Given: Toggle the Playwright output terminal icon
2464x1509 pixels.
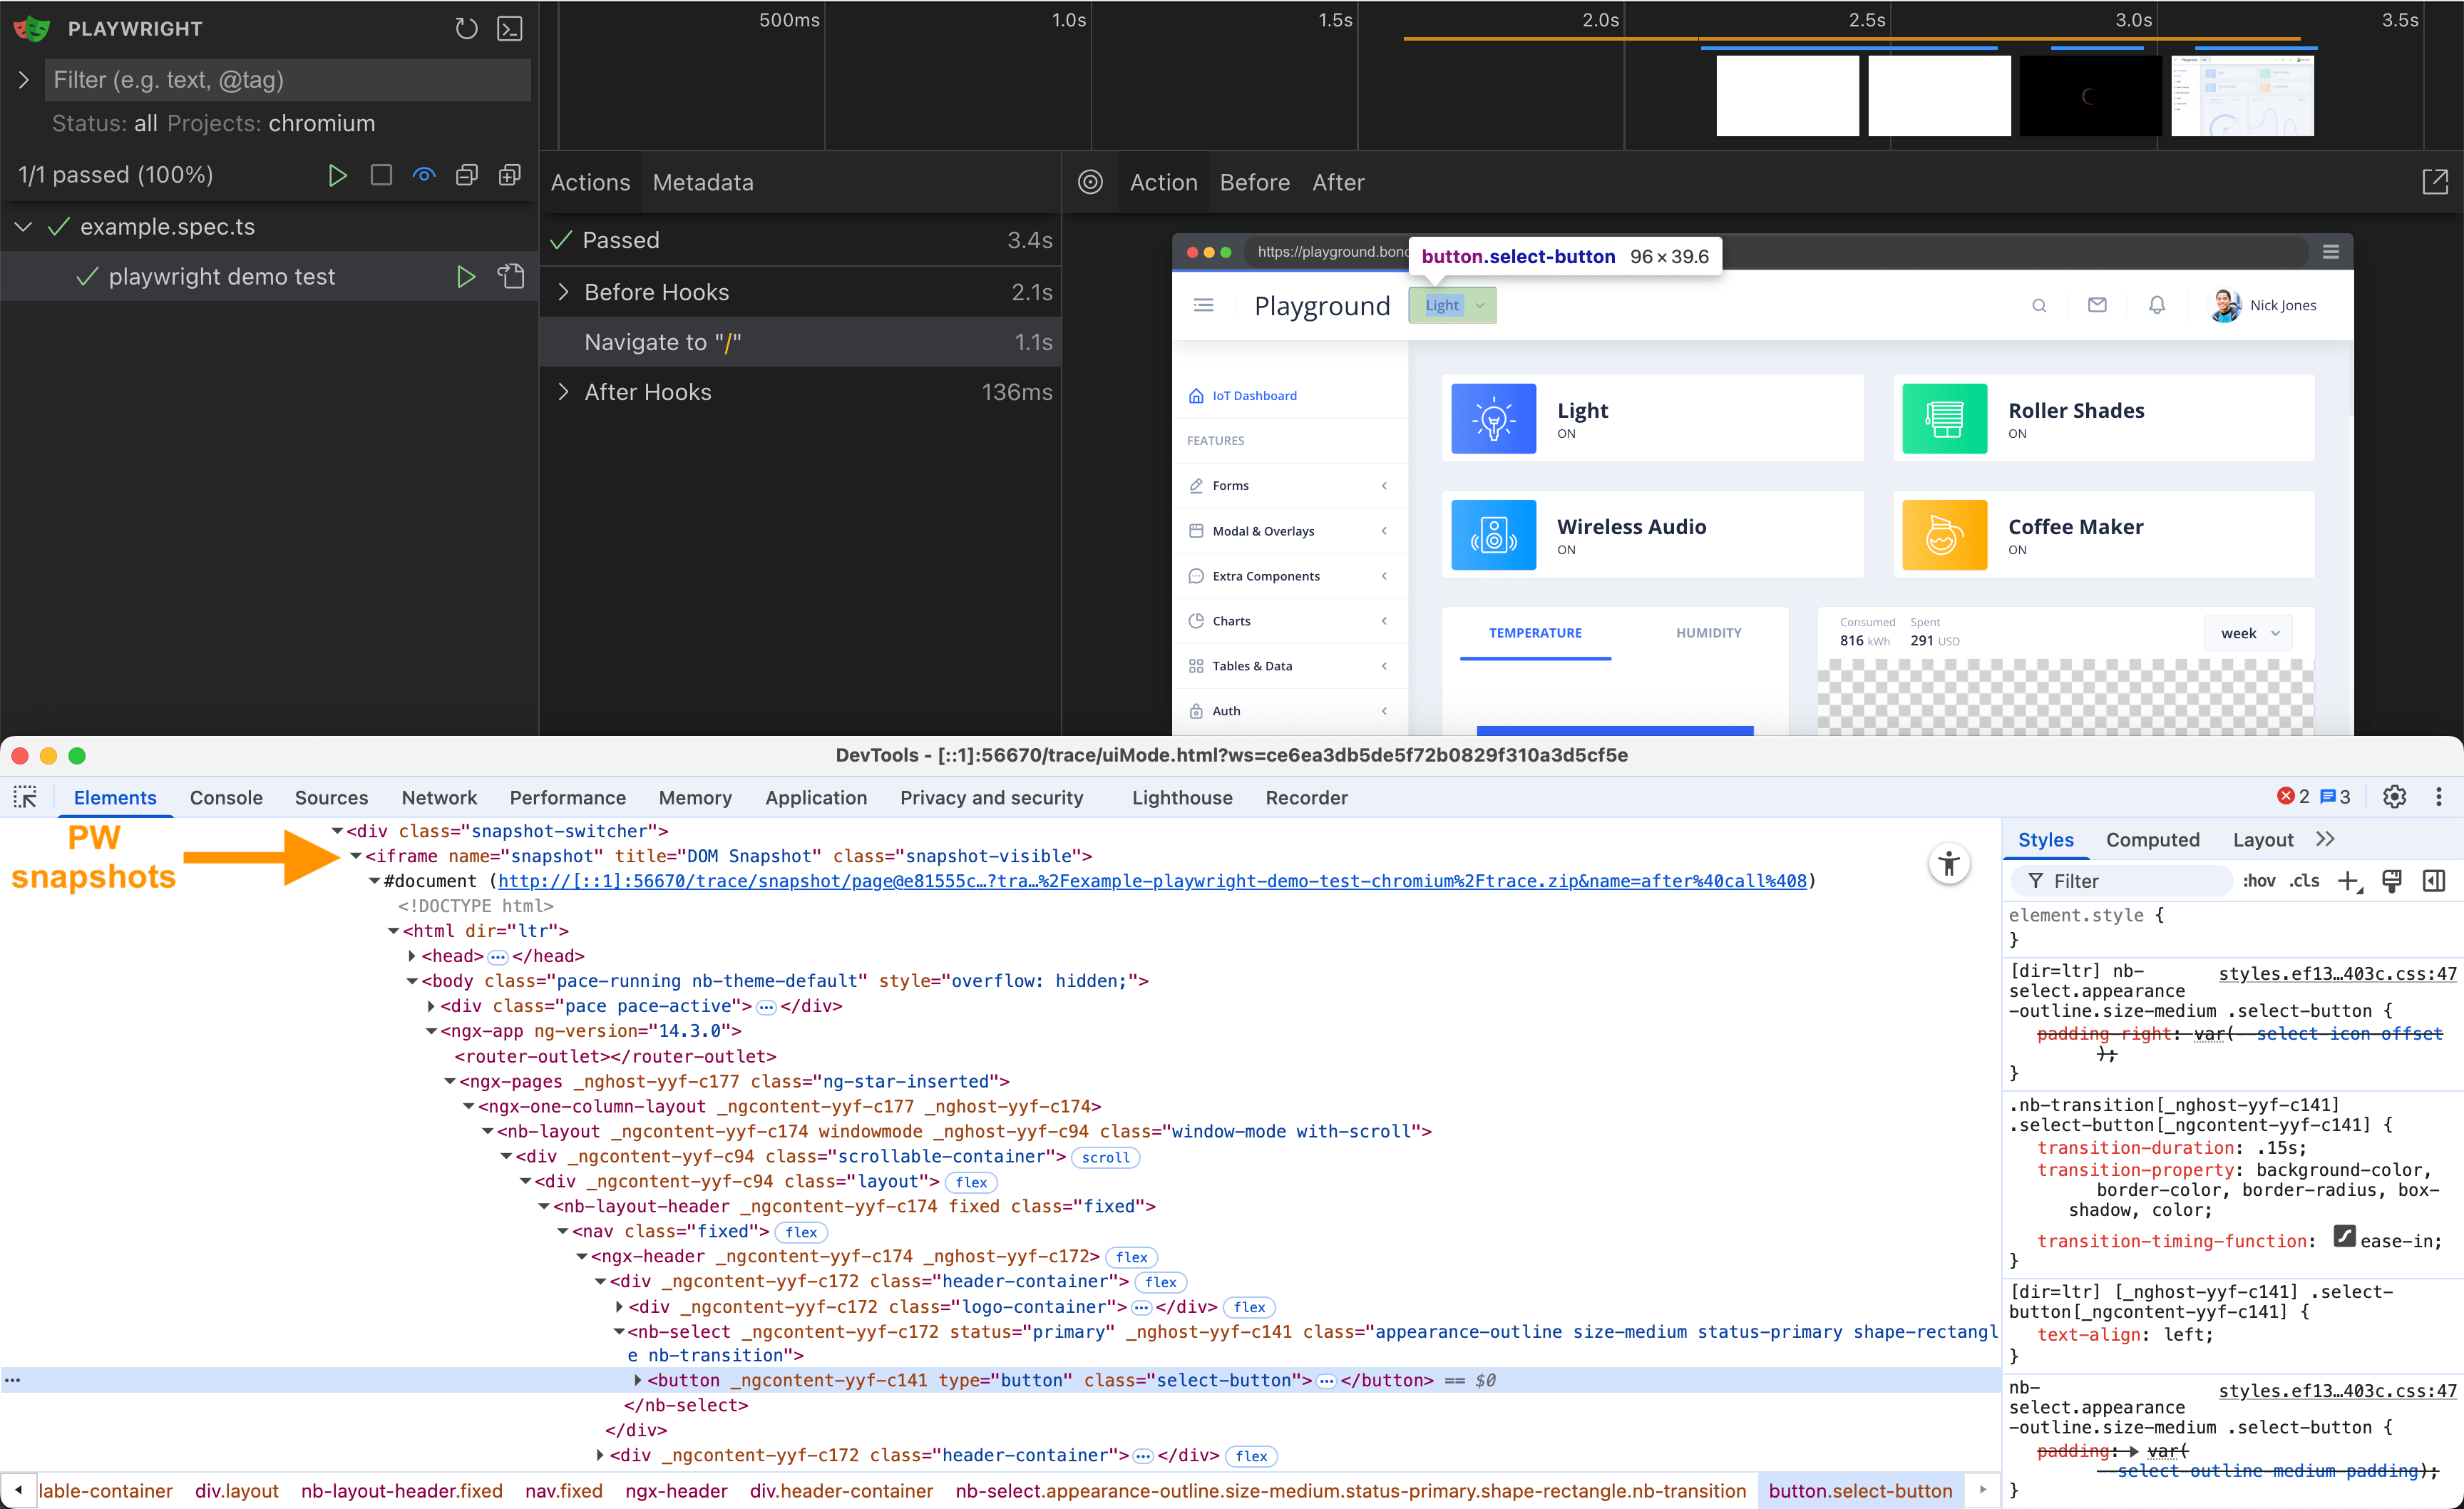Looking at the screenshot, I should coord(510,28).
